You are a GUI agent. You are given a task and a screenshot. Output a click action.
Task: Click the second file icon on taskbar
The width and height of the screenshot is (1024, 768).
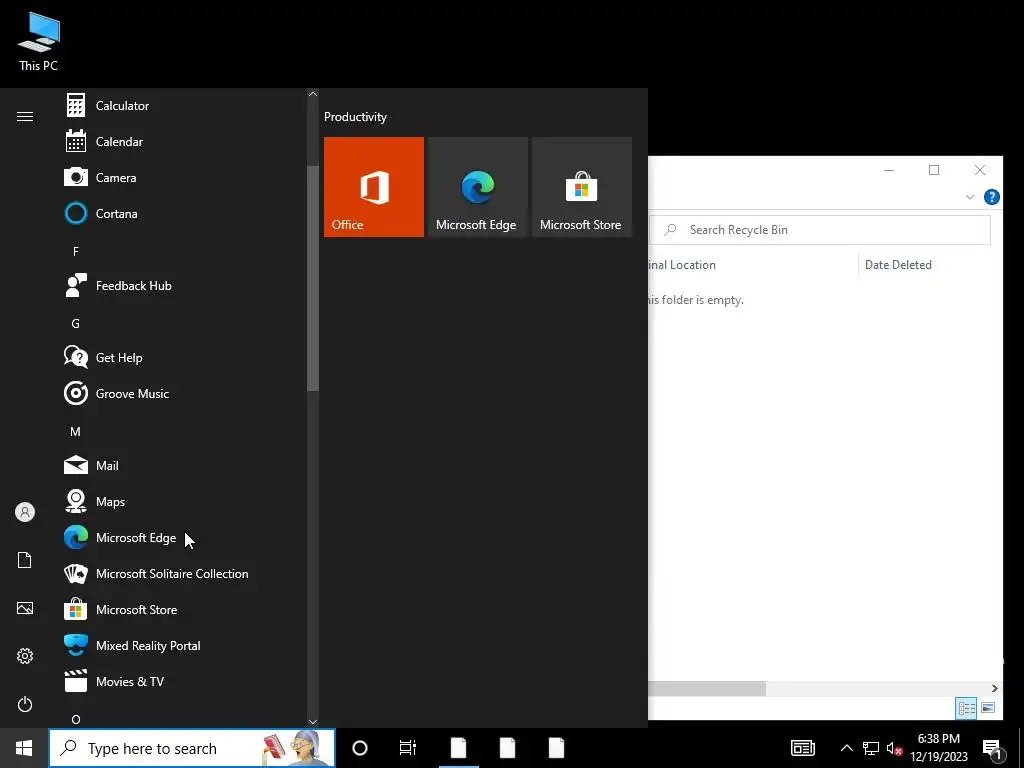507,748
